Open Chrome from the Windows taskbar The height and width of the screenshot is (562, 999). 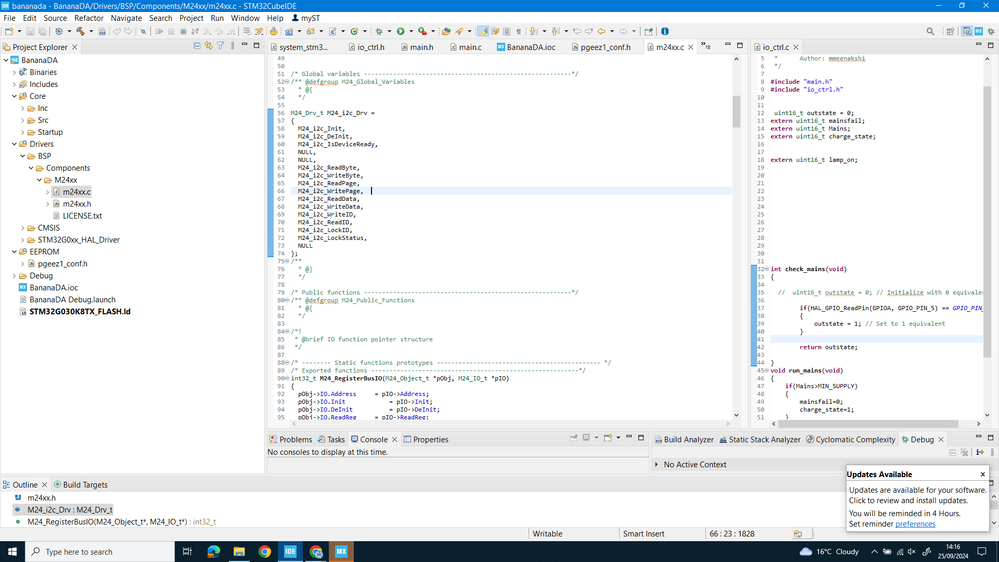264,551
